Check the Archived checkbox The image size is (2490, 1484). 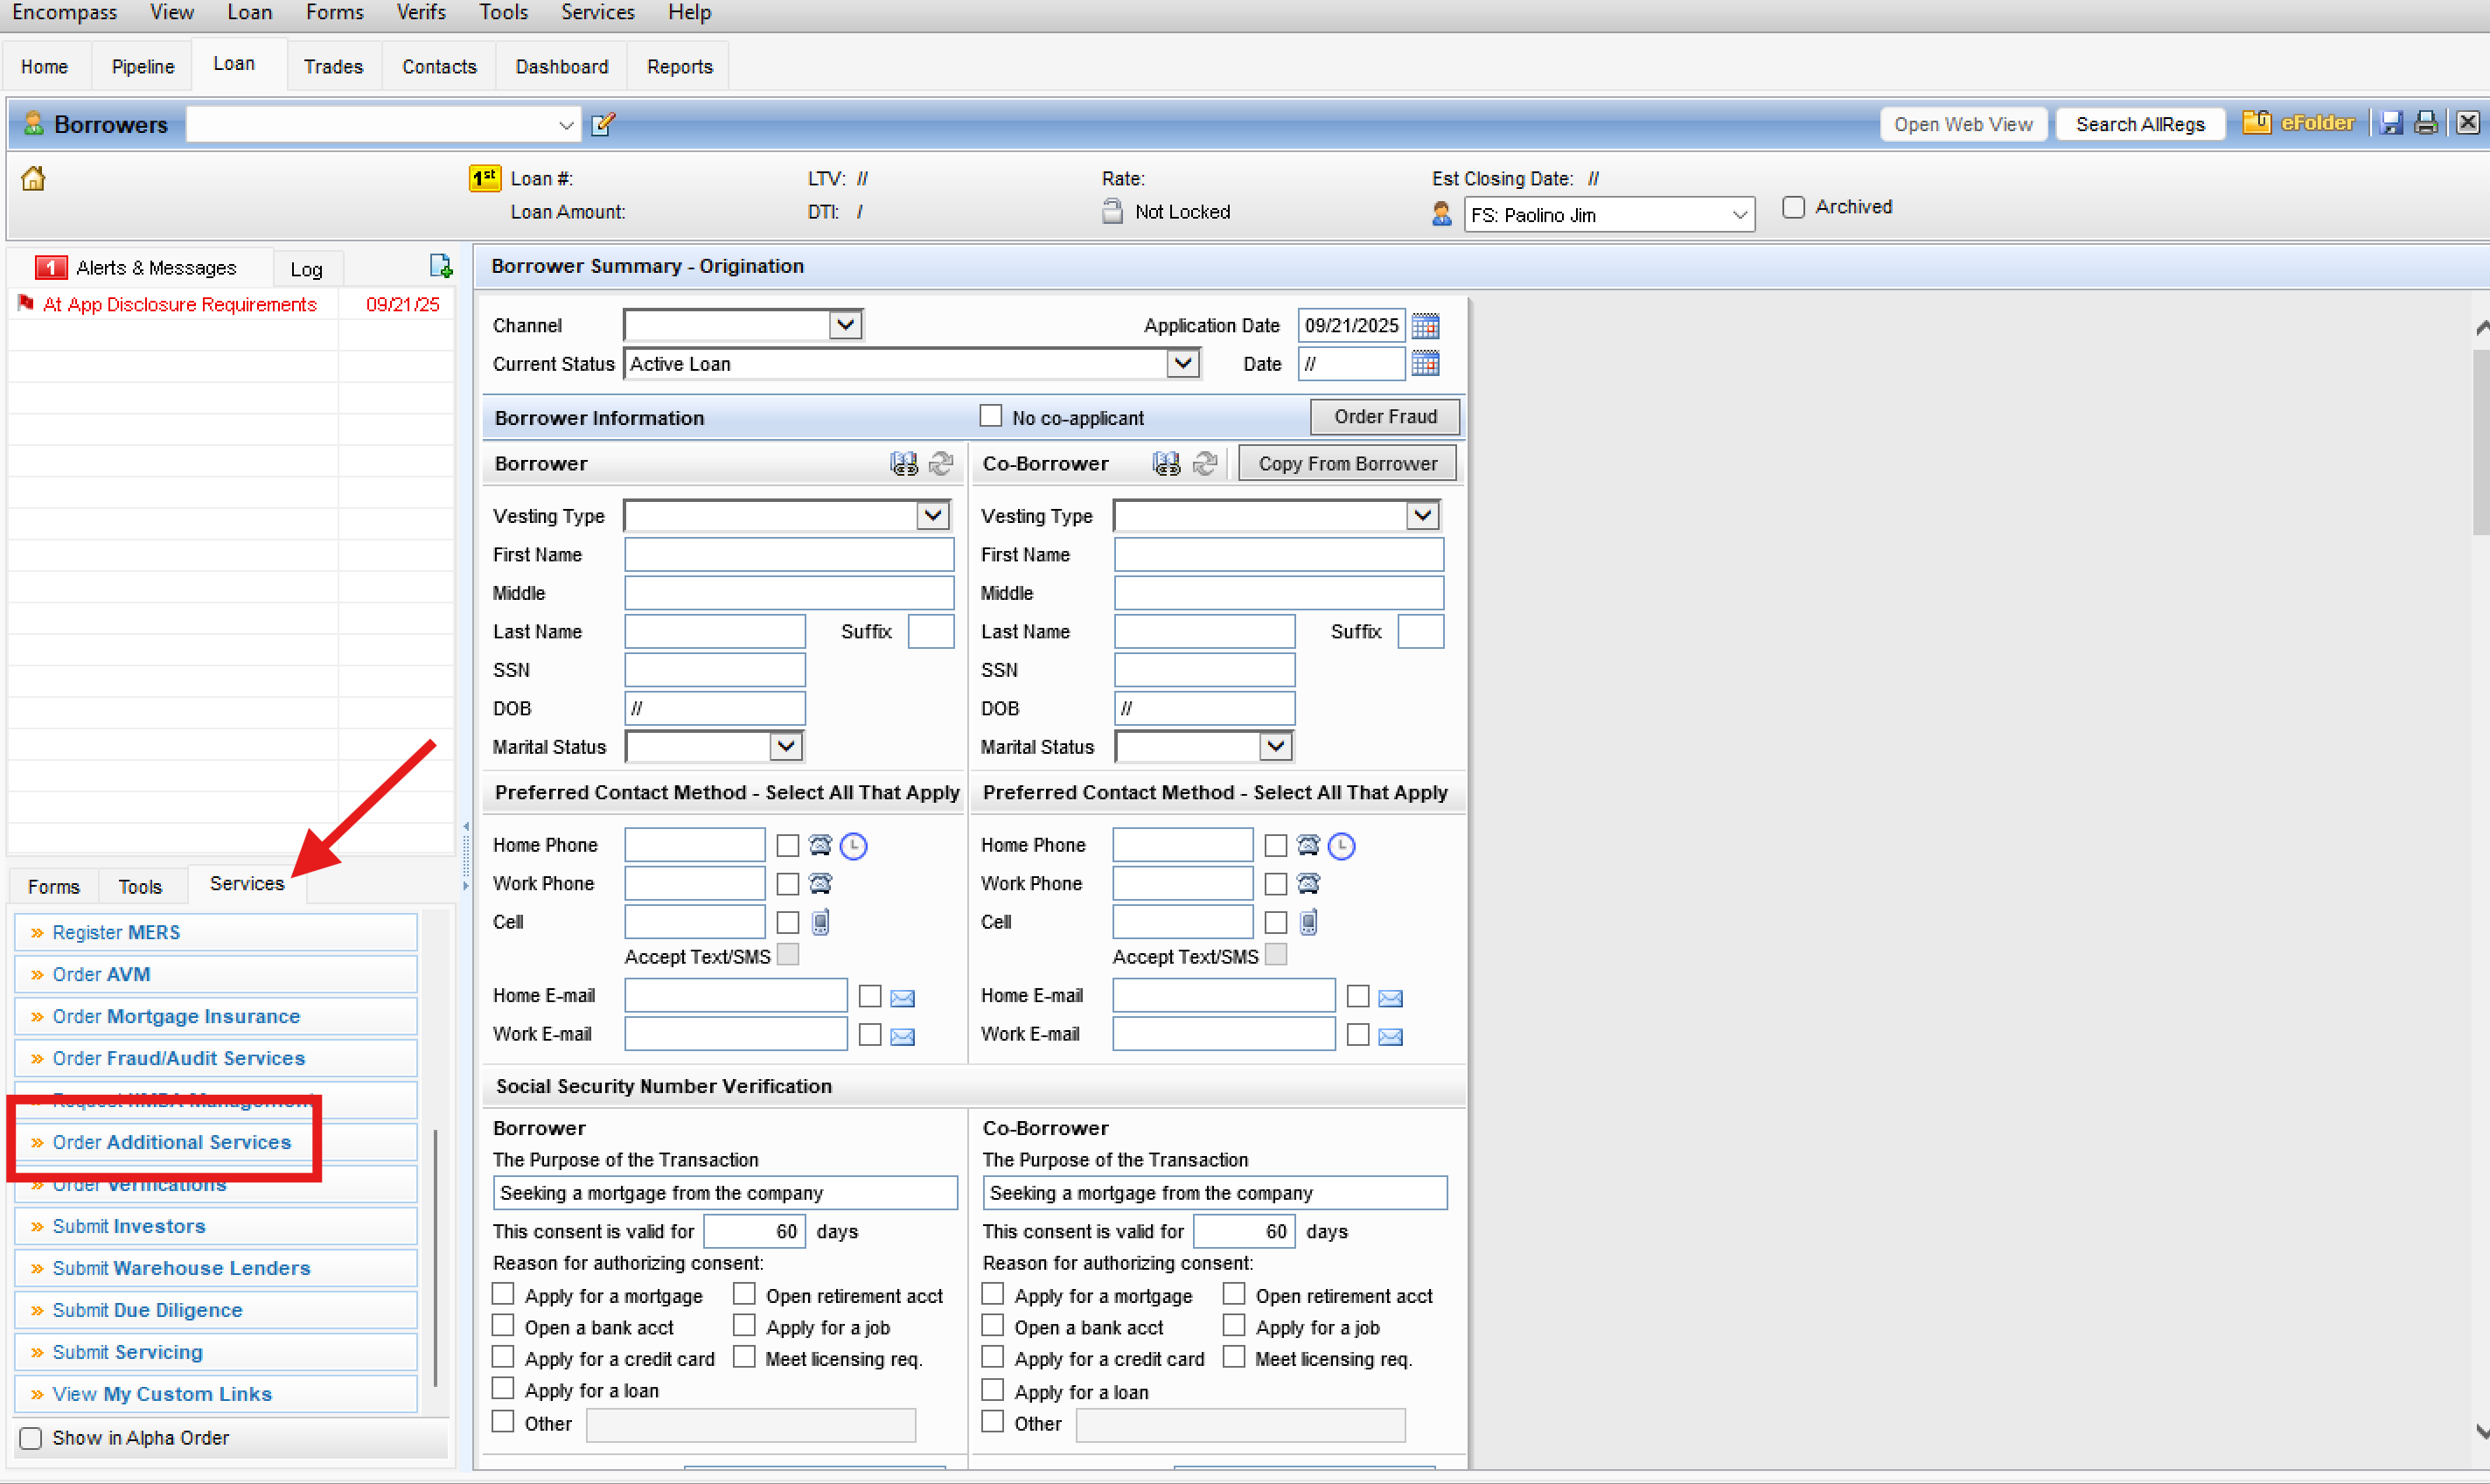click(x=1793, y=207)
